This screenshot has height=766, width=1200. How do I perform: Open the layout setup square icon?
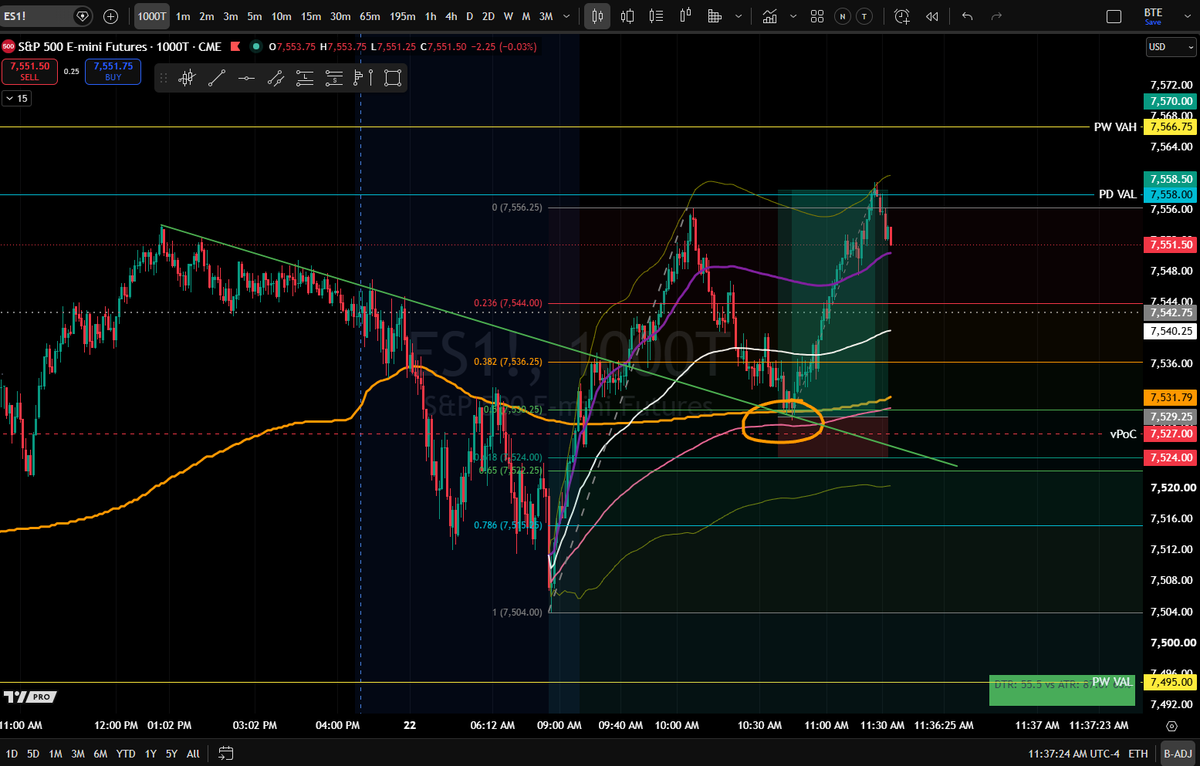tap(1115, 16)
